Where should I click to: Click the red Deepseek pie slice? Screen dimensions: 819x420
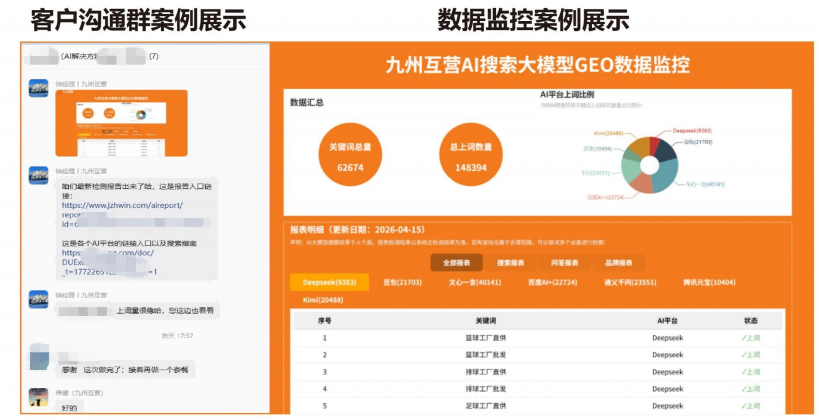click(x=654, y=145)
